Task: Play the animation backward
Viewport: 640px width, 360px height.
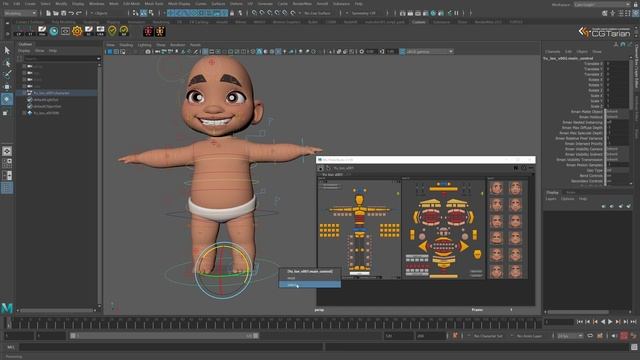Action: click(603, 322)
